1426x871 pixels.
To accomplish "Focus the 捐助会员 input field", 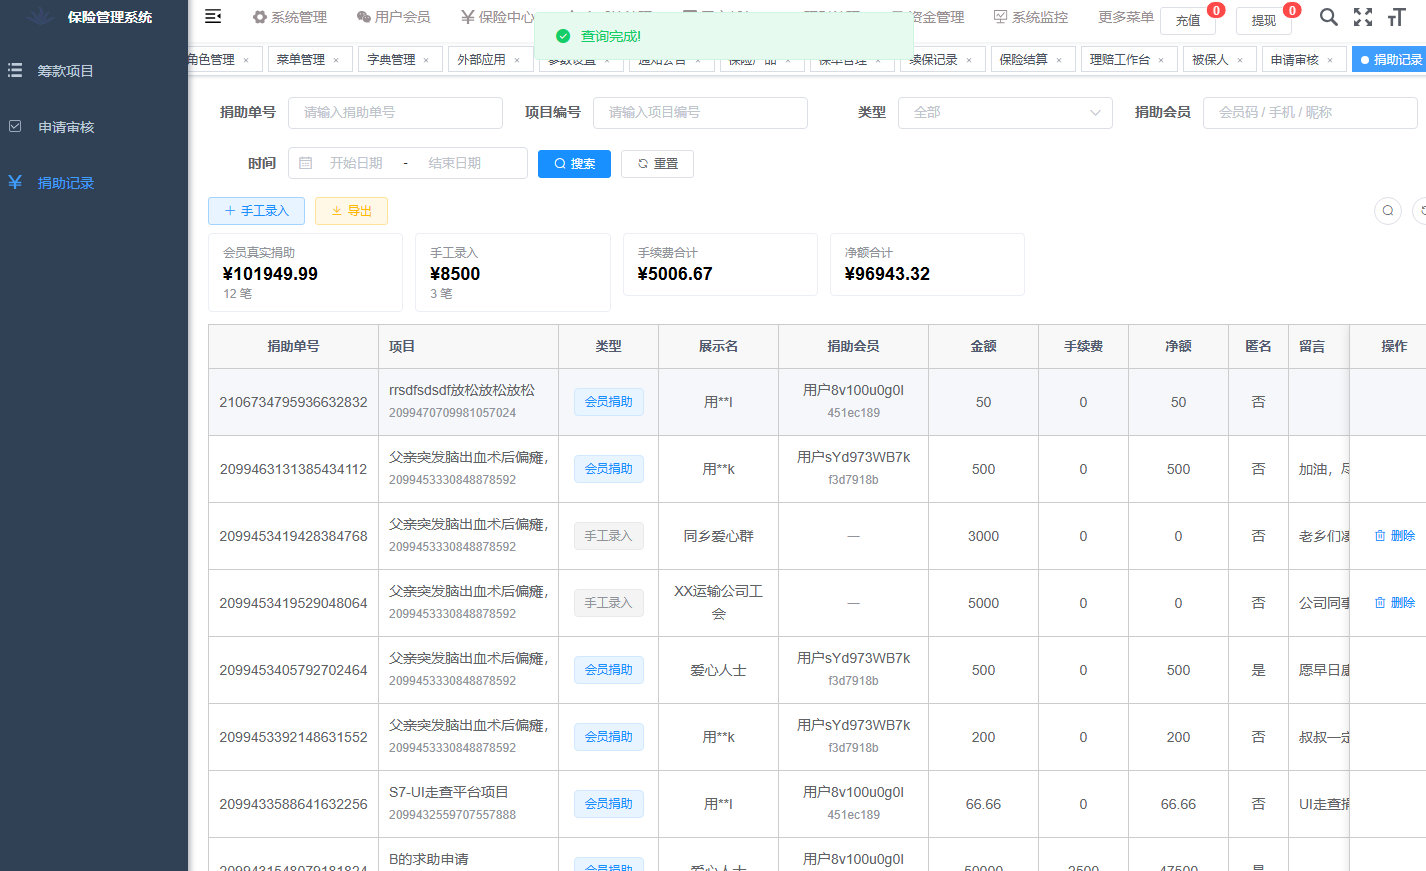I will pos(1310,112).
